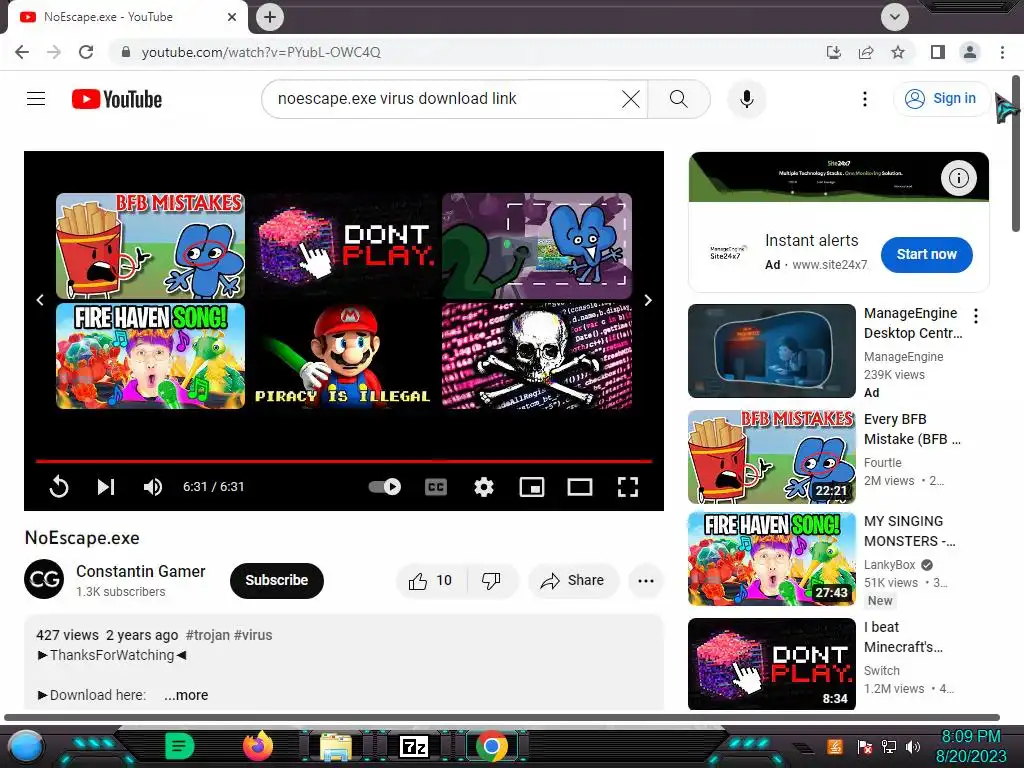Open YouTube settings three-dot menu
Screen dimensions: 1024x768
point(865,99)
